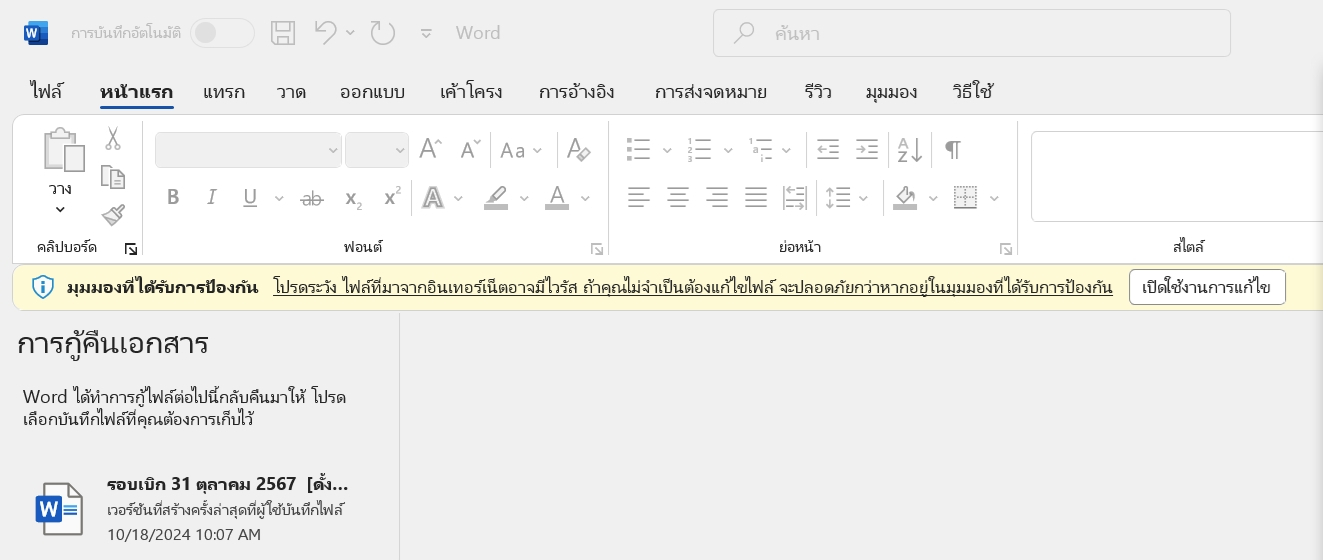Open the ย่อหน้า group dialog launcher
The width and height of the screenshot is (1323, 560).
coord(1006,248)
